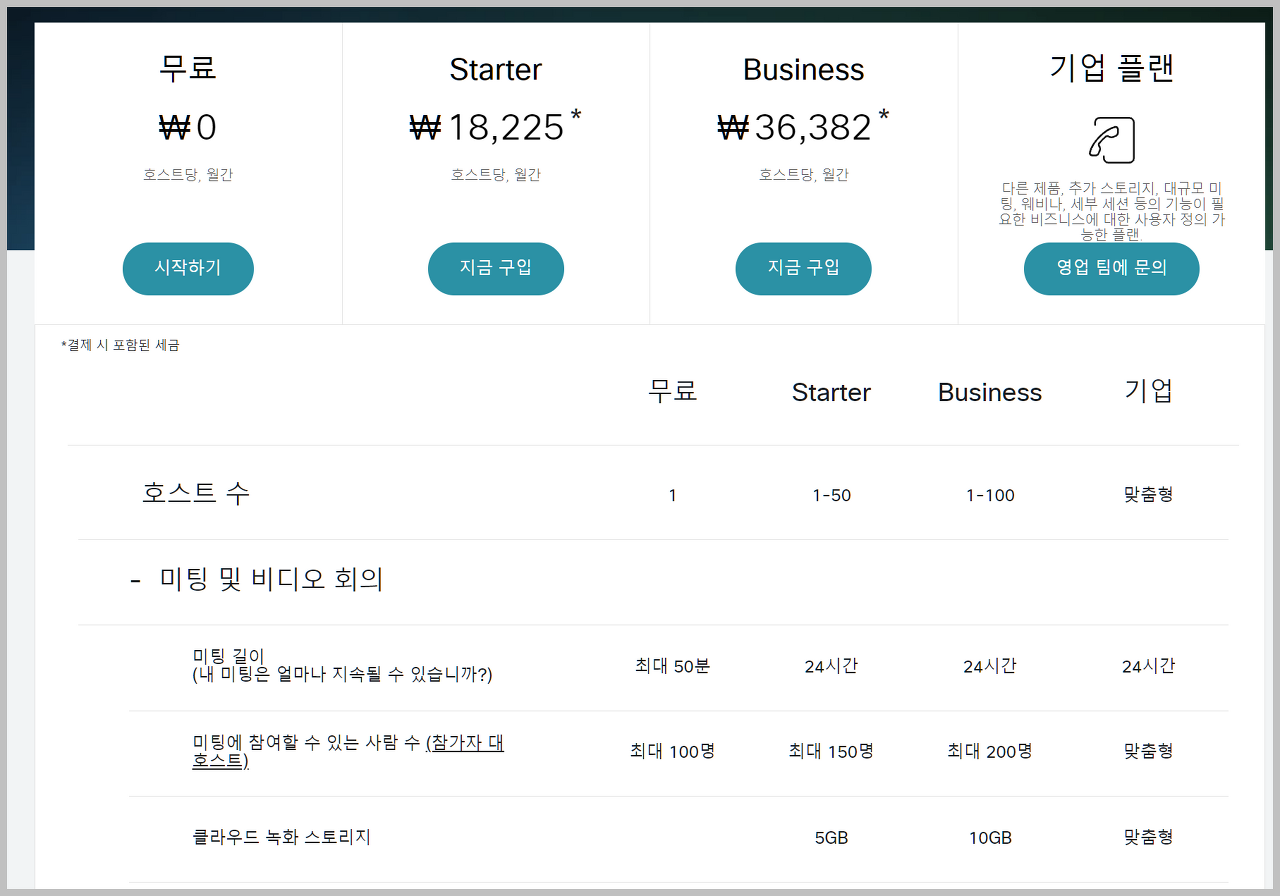Click the enterprise plan description paragraph
1280x896 pixels.
pyautogui.click(x=1111, y=211)
